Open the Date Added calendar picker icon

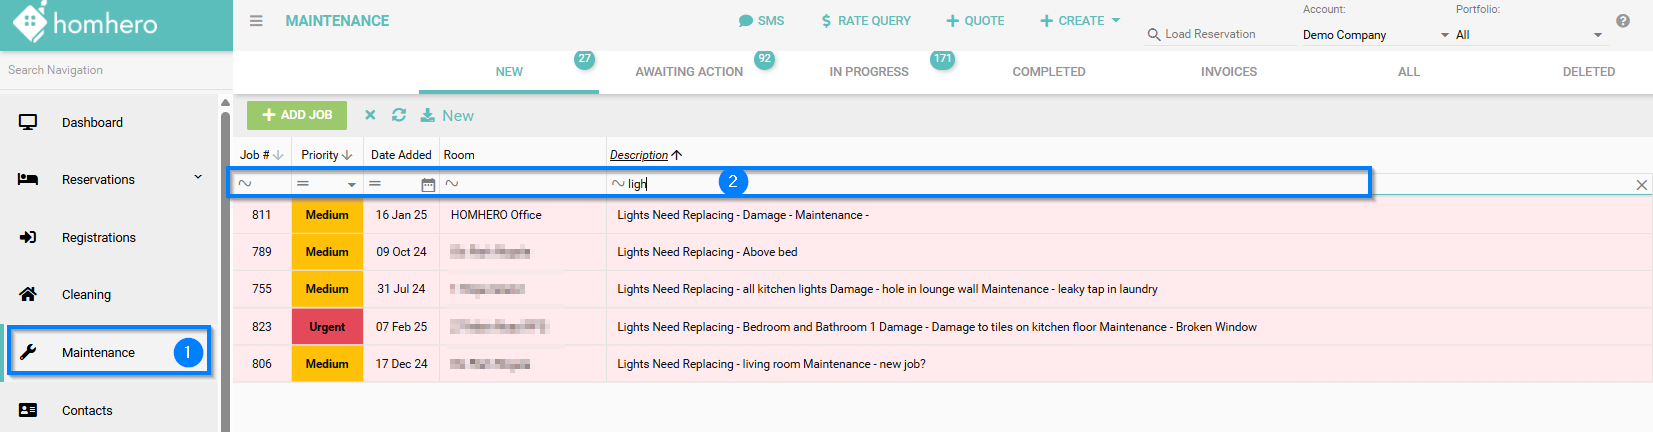tap(428, 184)
